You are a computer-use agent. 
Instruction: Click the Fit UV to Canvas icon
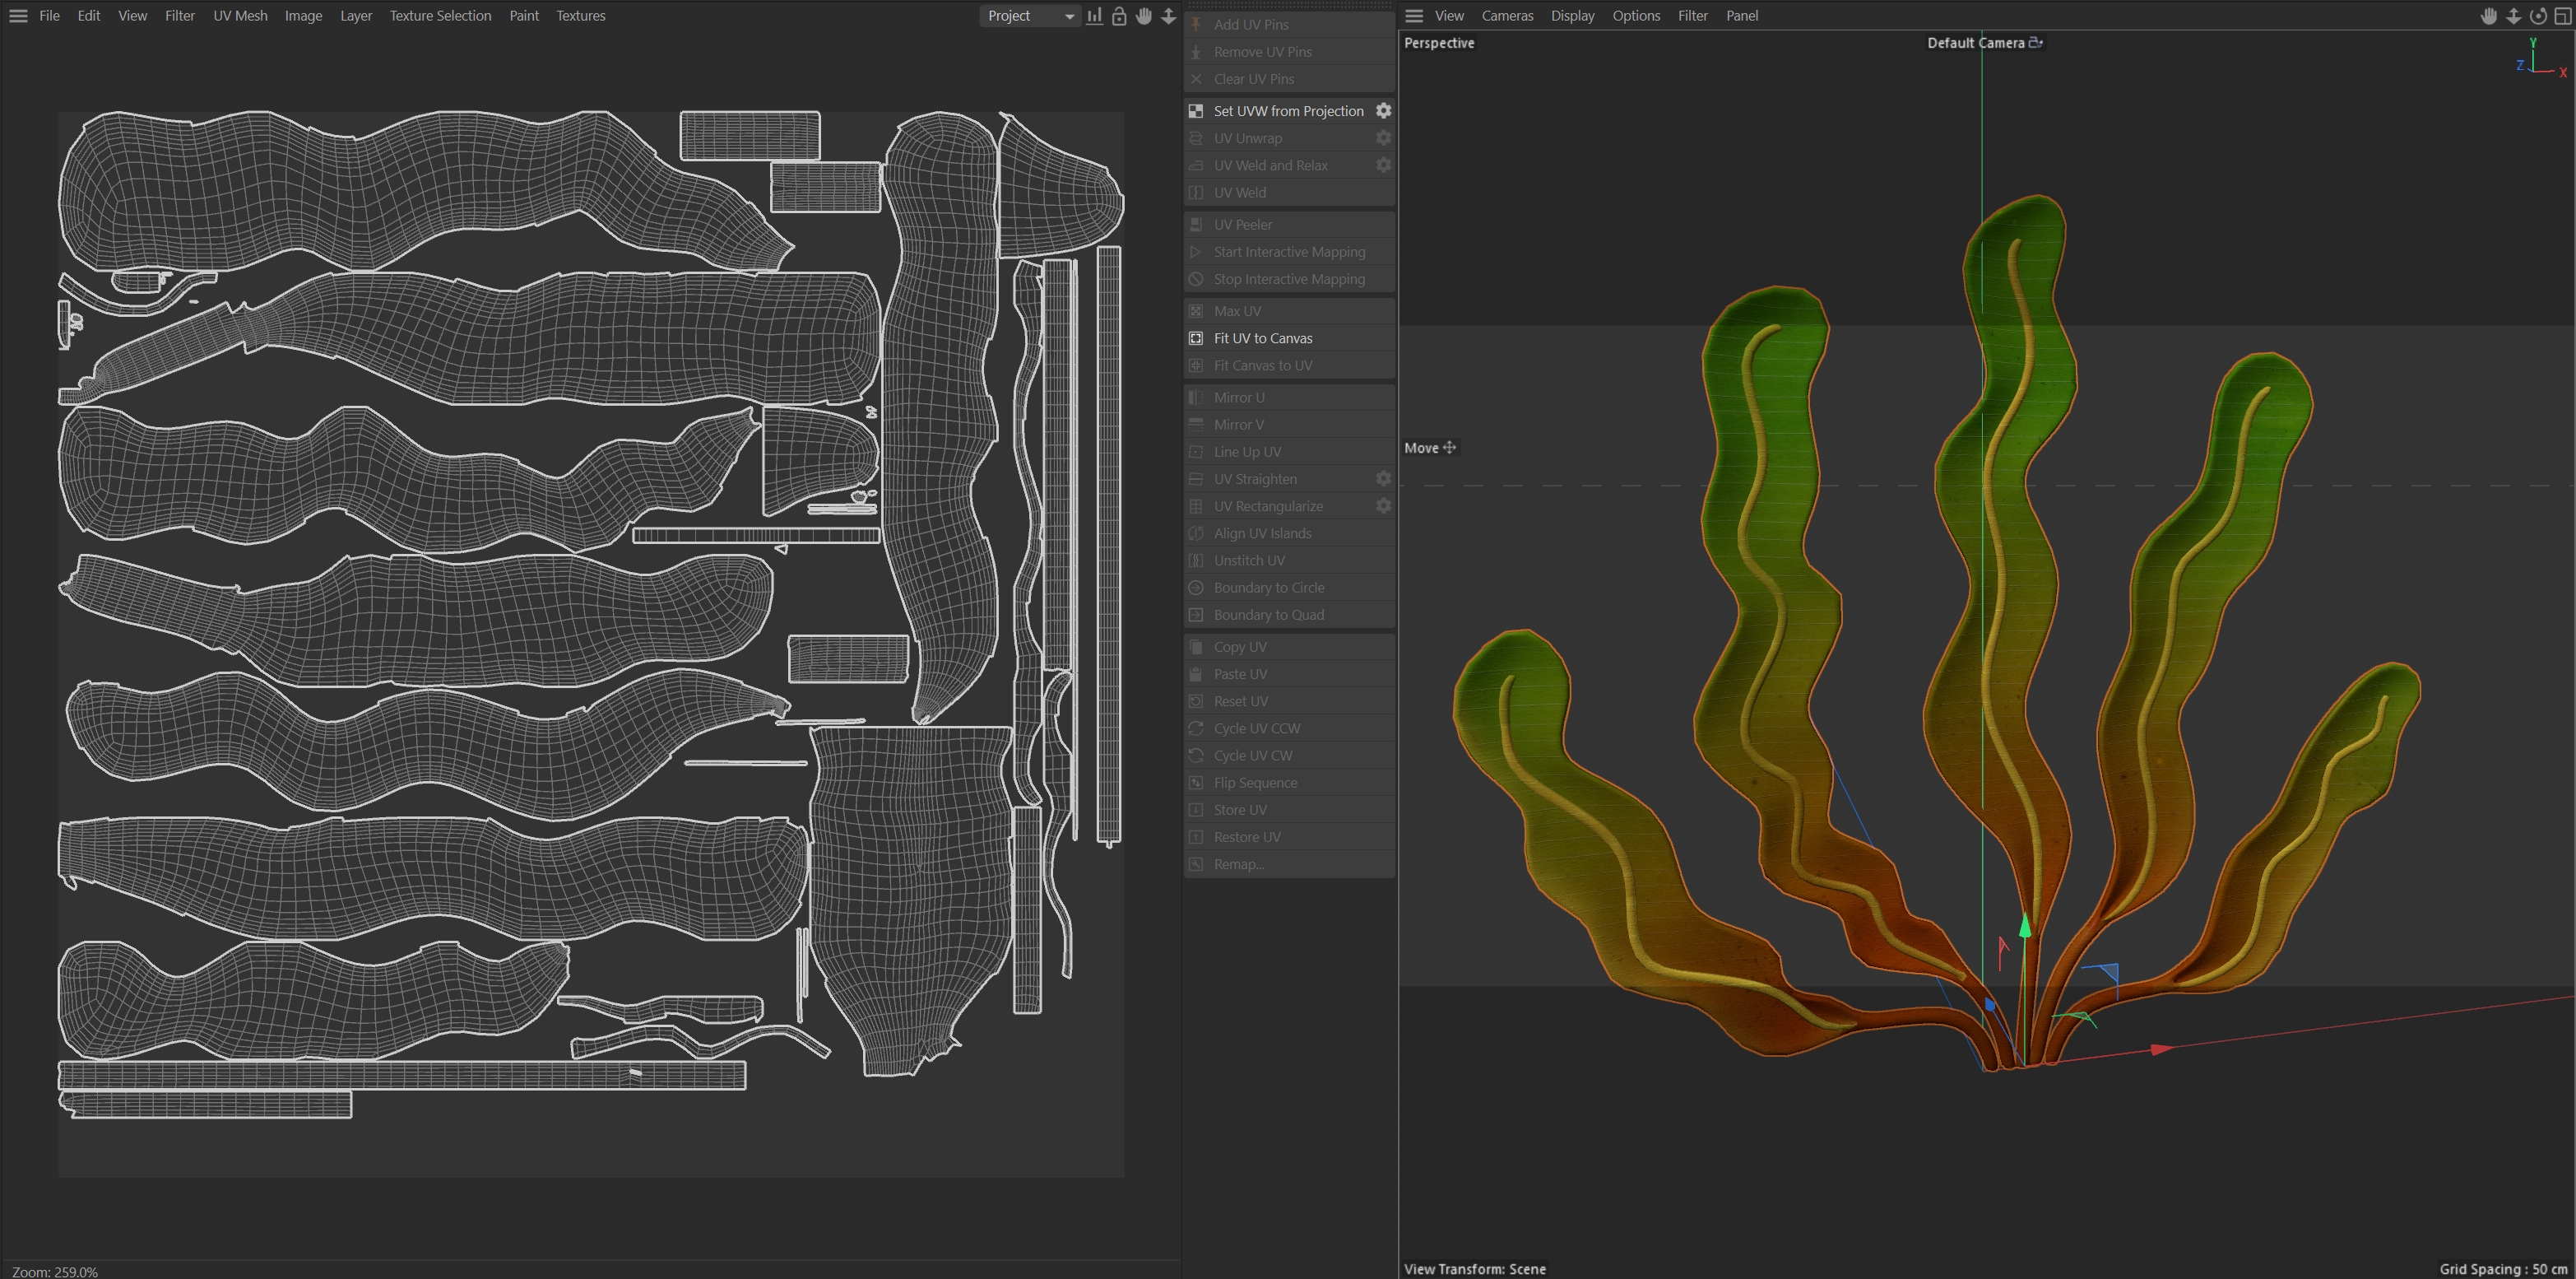pyautogui.click(x=1196, y=338)
